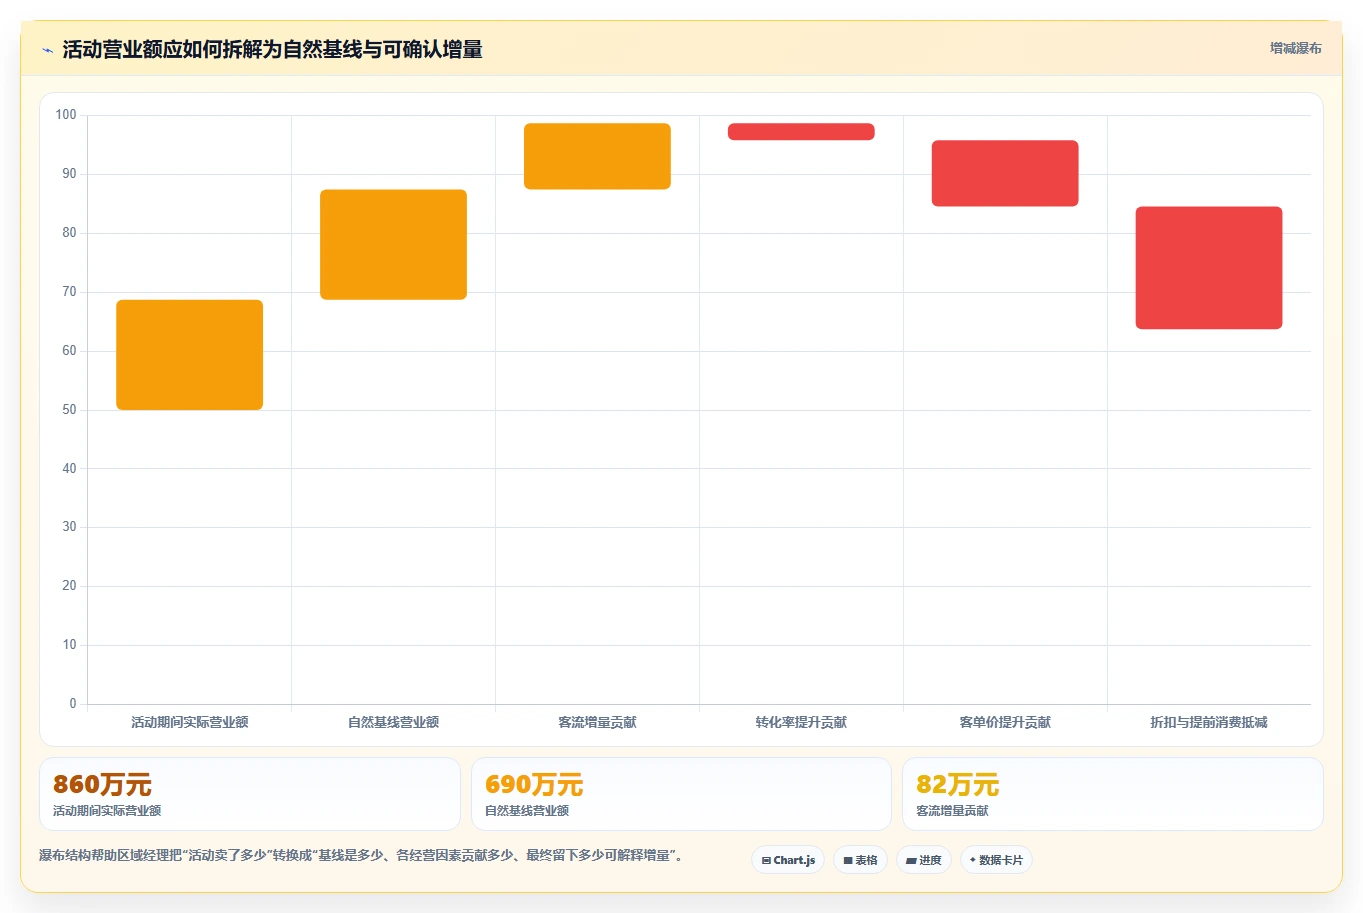Click the x-axis label 客流增量贡献
Screen dimensions: 1363x913
597,722
